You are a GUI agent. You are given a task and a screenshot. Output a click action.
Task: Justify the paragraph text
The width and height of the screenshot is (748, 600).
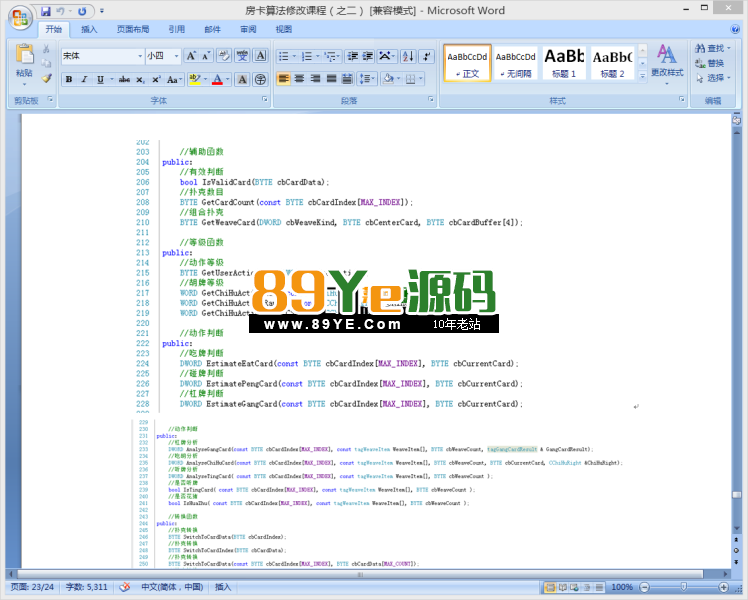[332, 79]
